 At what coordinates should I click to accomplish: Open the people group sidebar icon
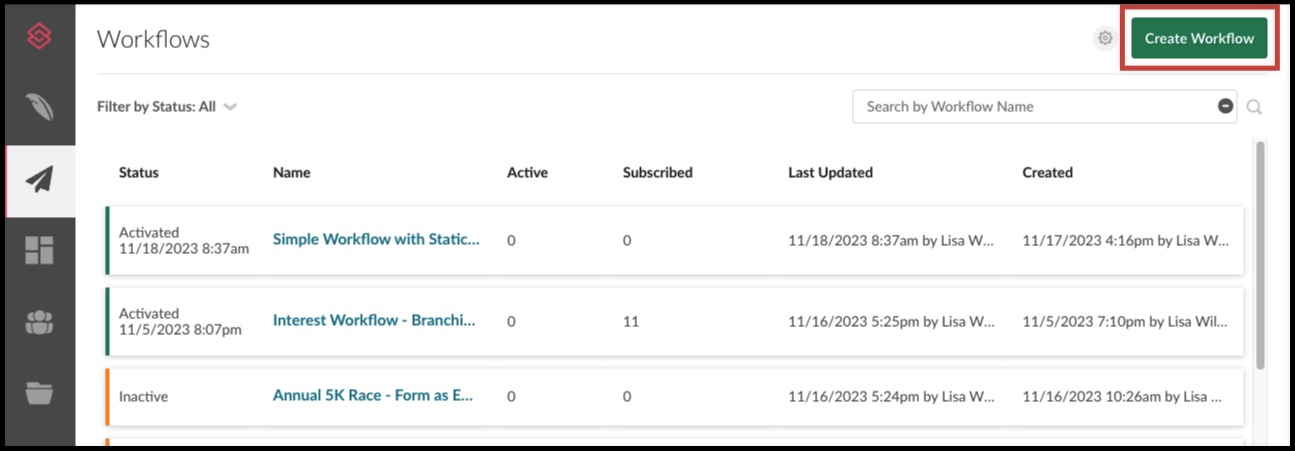tap(39, 323)
